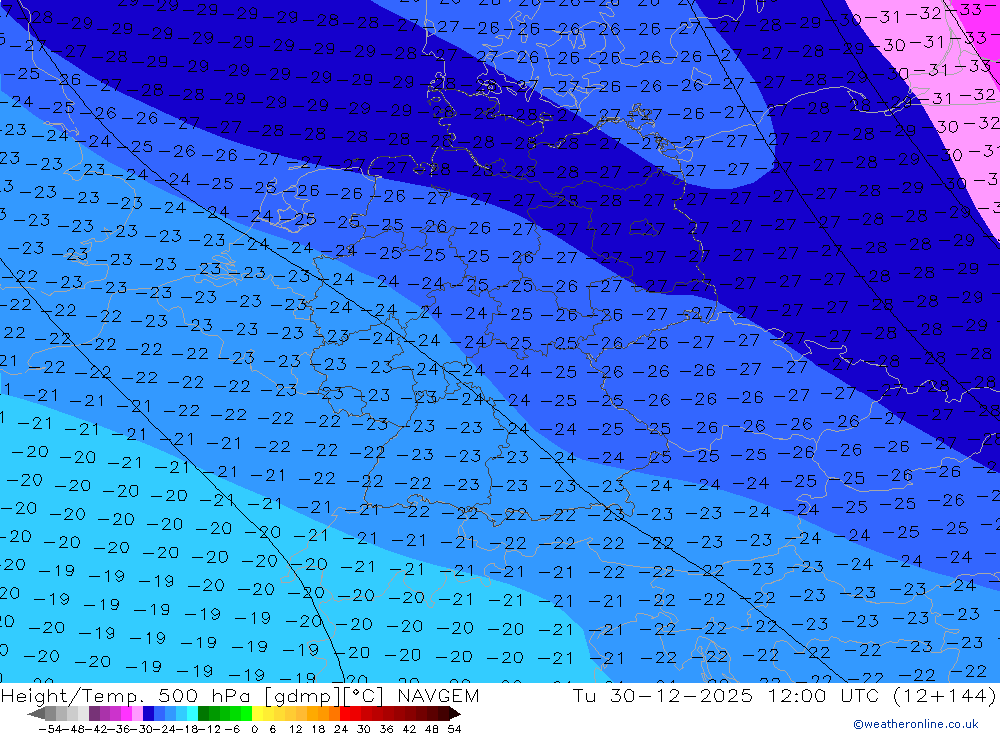Click the 12:00 UTC time in the footer
This screenshot has width=1000, height=733.
(823, 695)
